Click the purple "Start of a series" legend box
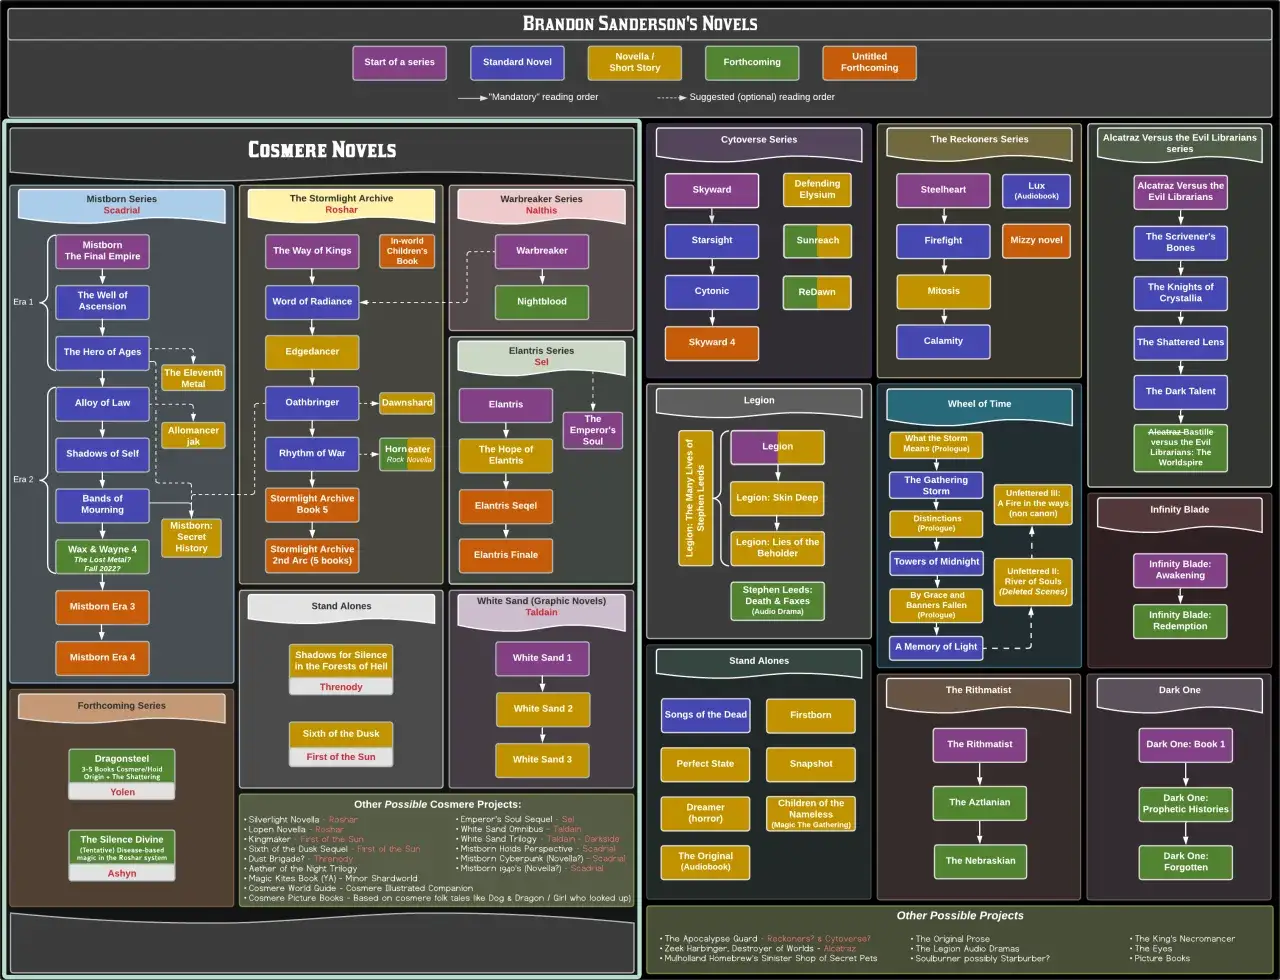This screenshot has height=980, width=1280. point(400,62)
